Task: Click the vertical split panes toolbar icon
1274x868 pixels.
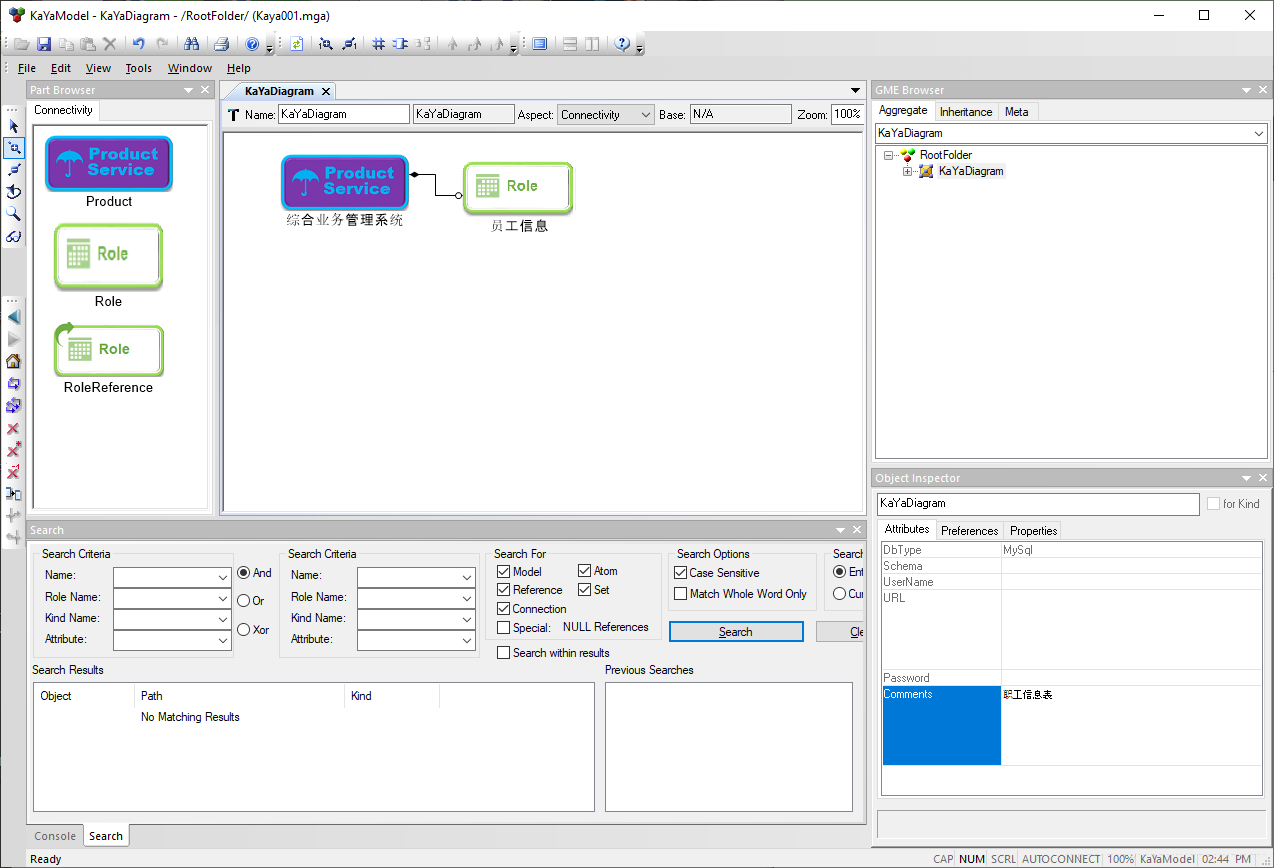Action: click(592, 44)
